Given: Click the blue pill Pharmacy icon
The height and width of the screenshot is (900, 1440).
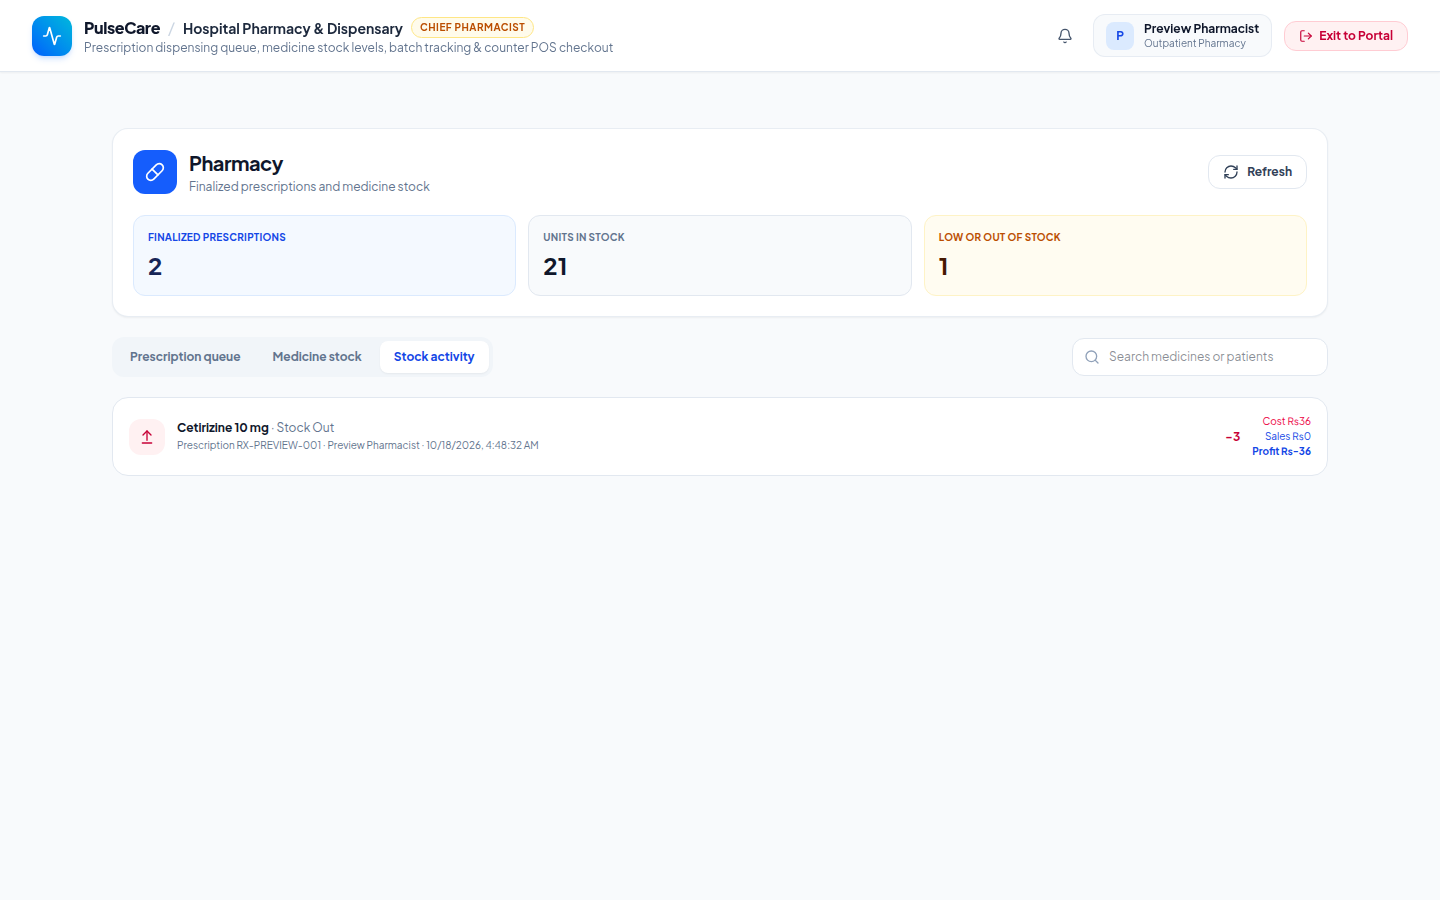Looking at the screenshot, I should [155, 172].
